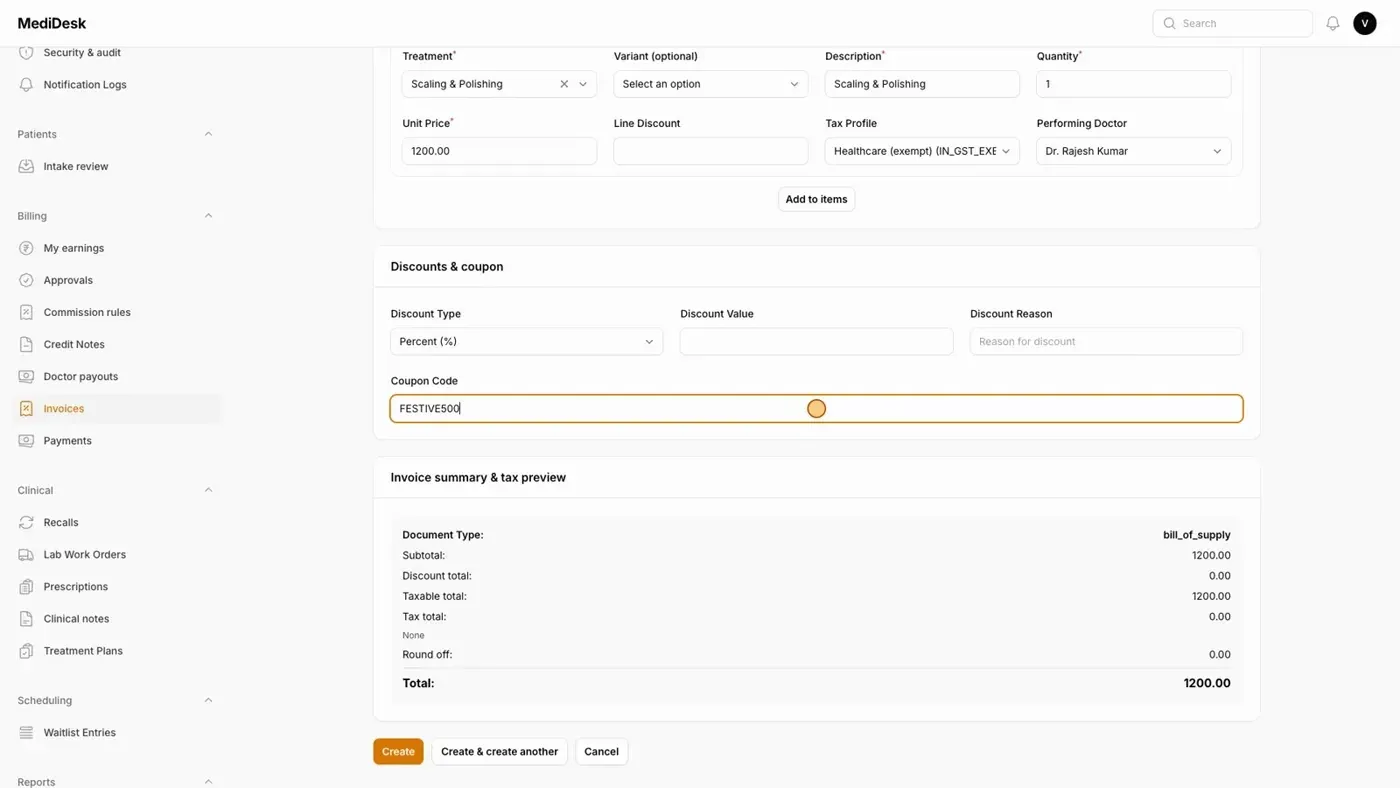
Task: Open Invoices in the sidebar
Action: [x=118, y=408]
